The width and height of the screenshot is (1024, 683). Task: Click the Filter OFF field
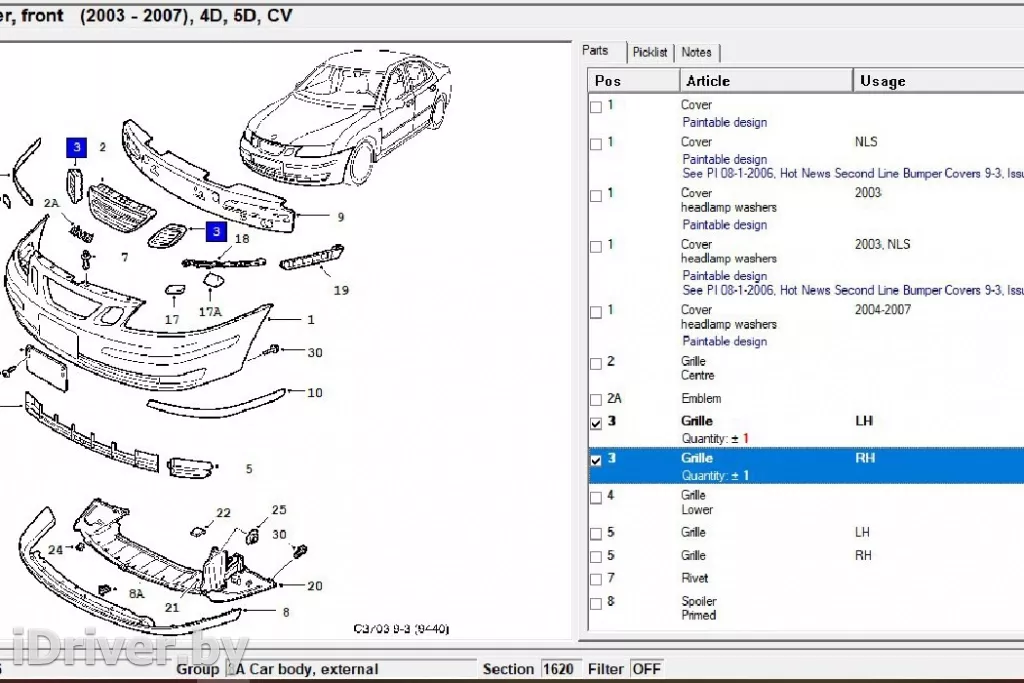pos(647,669)
